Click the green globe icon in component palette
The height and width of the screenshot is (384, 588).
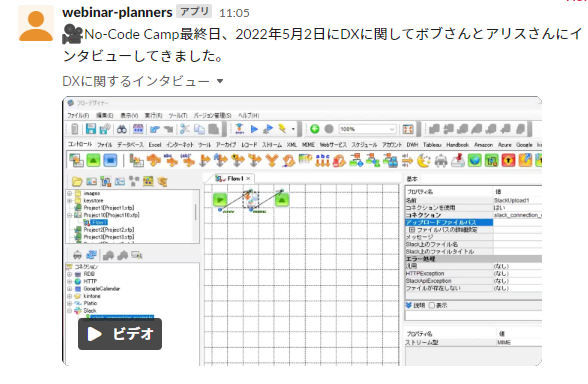point(475,160)
